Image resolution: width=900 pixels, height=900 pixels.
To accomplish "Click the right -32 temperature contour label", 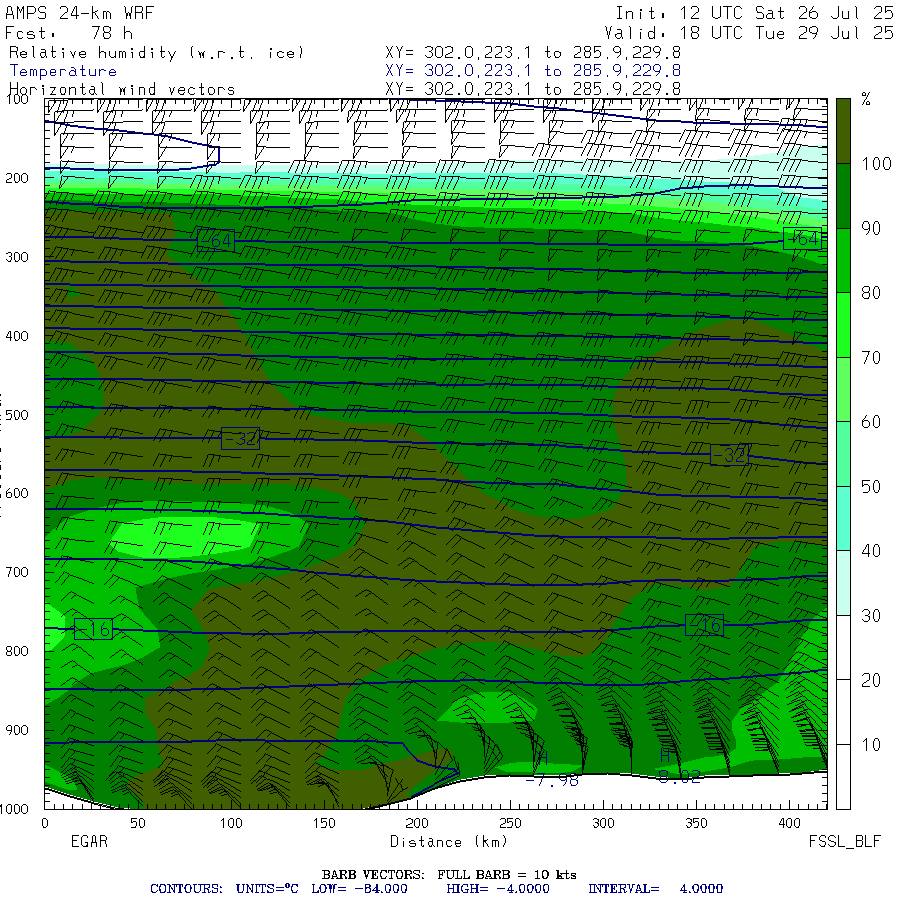I will 730,455.
